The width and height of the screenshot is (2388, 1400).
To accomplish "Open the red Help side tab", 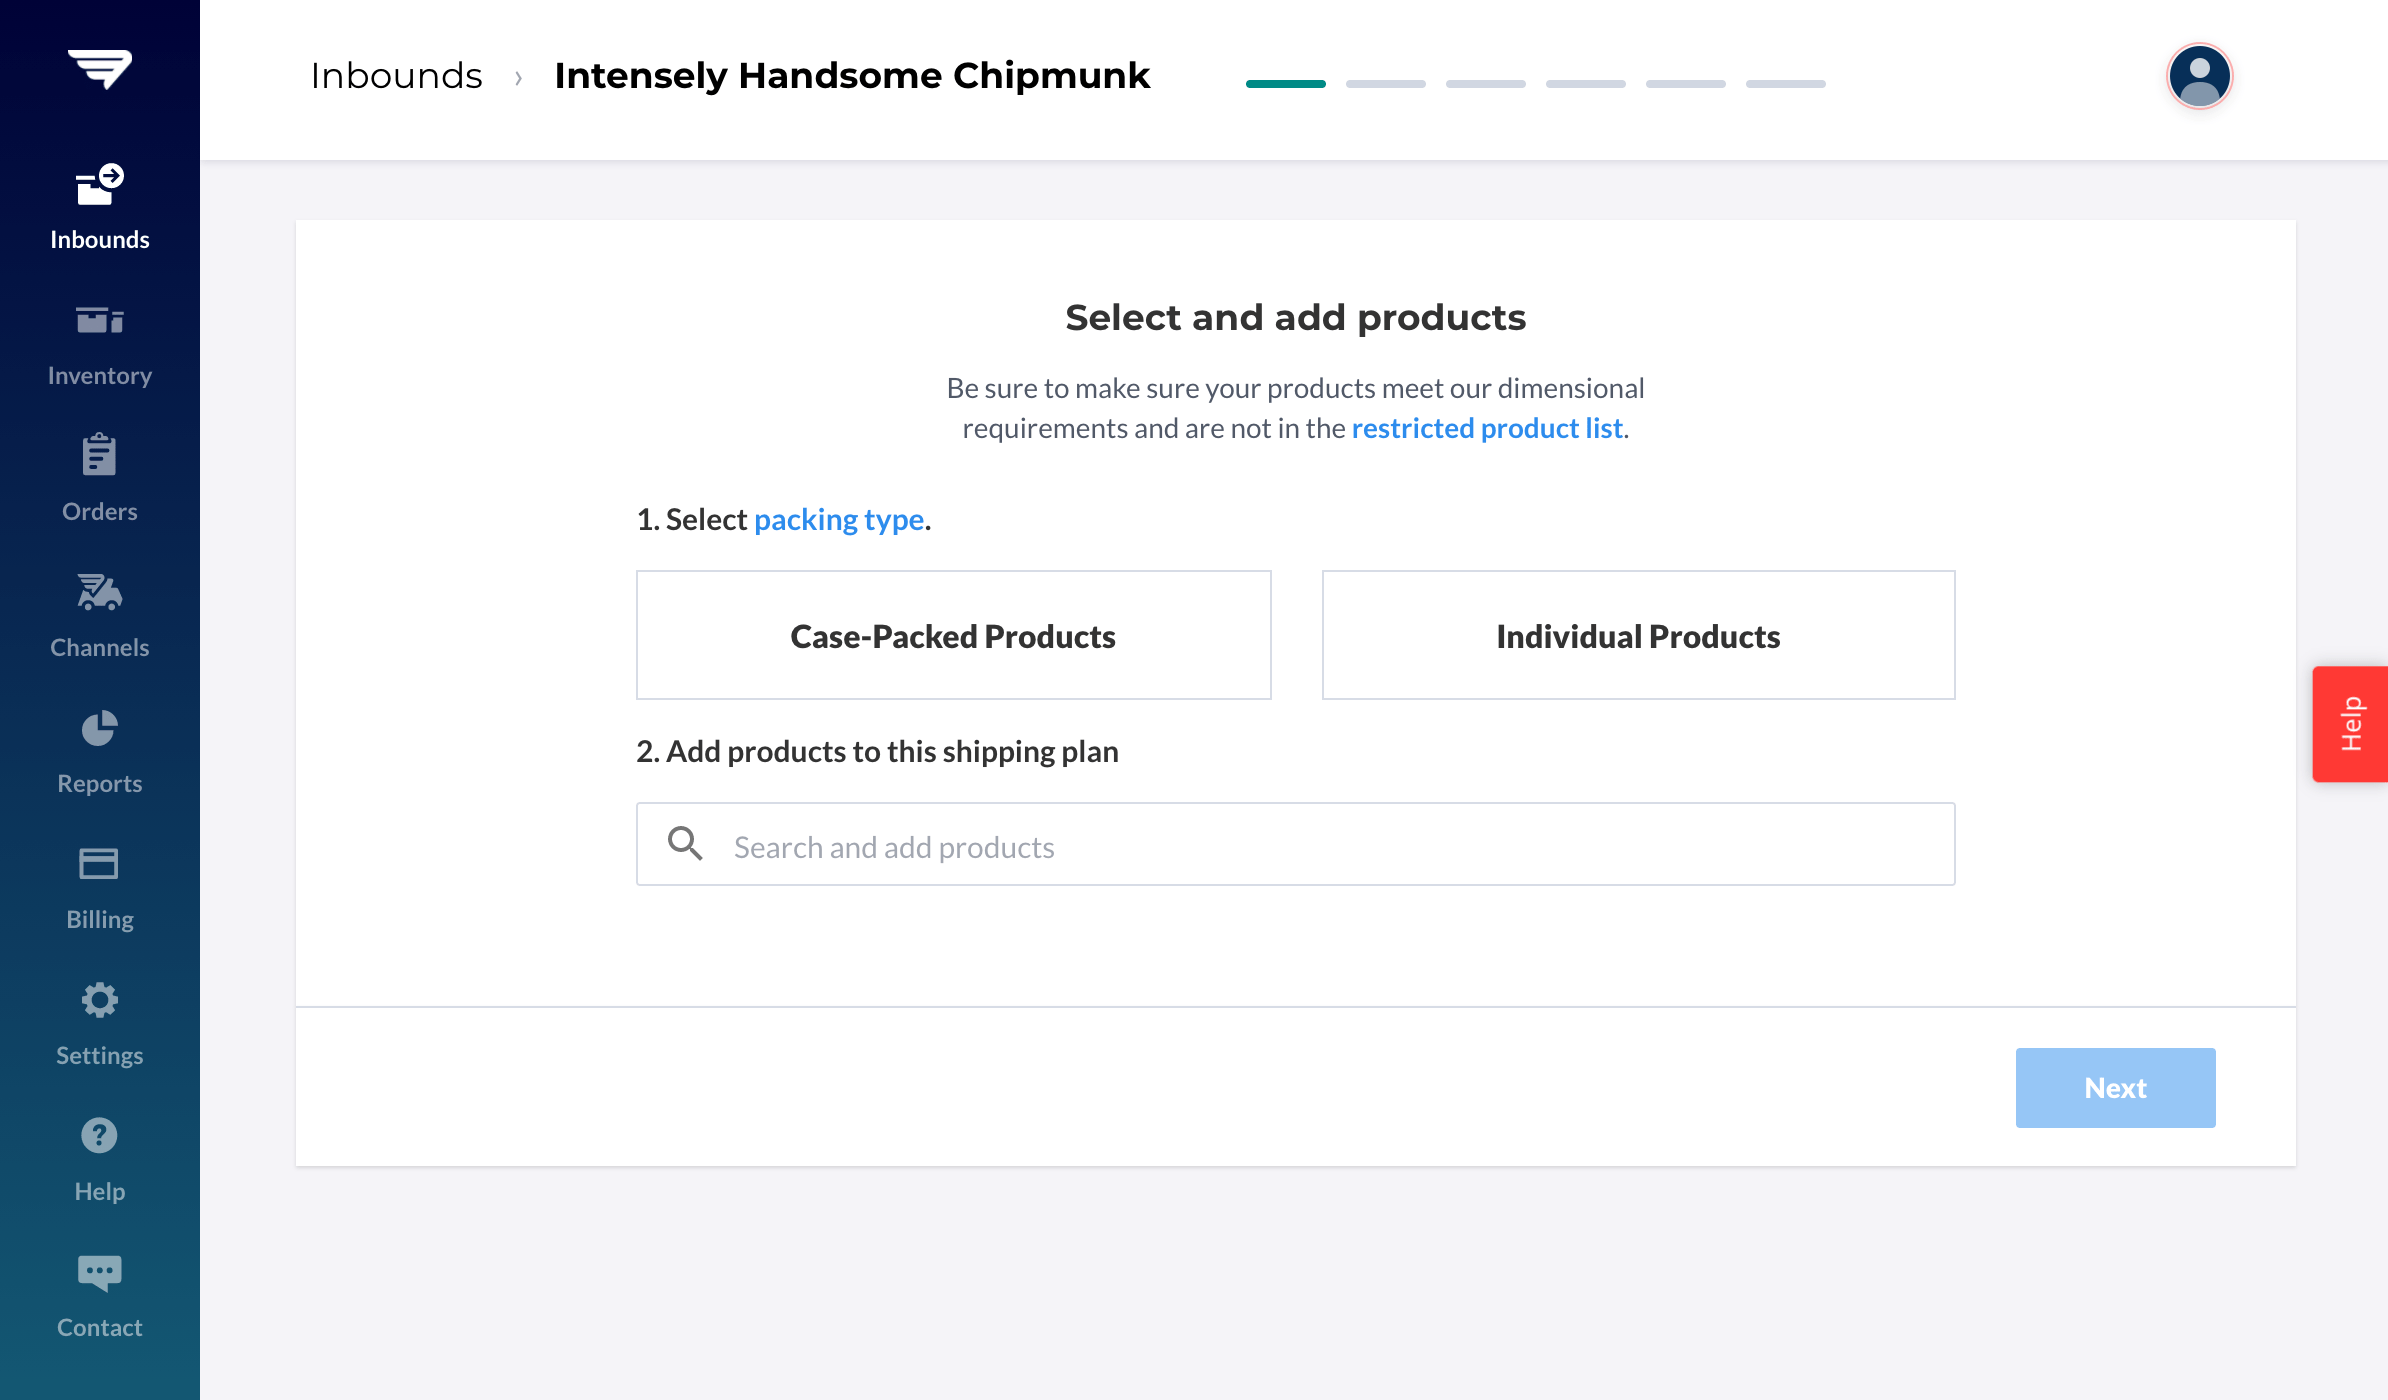I will point(2351,723).
